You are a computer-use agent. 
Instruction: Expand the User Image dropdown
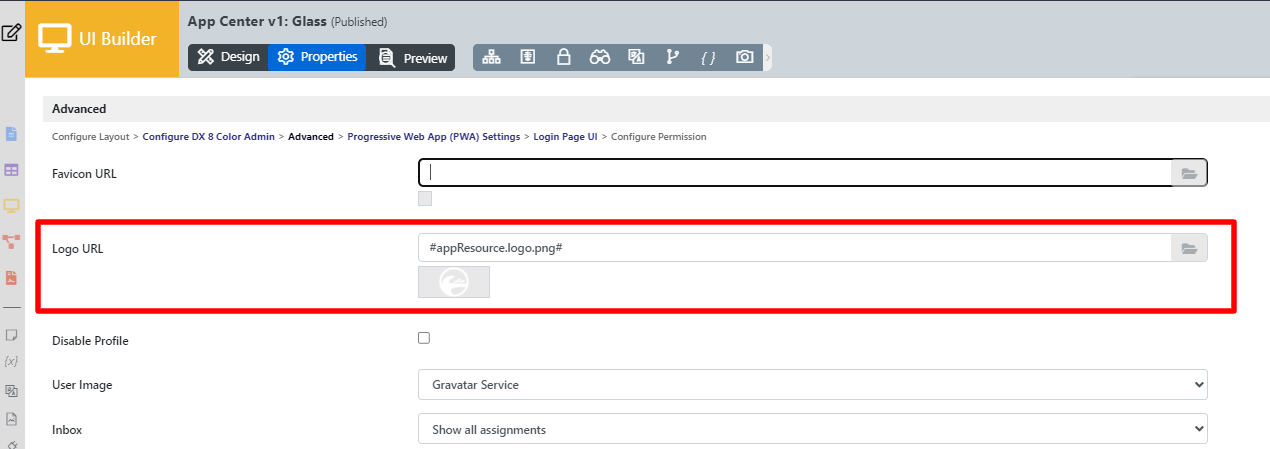click(812, 384)
